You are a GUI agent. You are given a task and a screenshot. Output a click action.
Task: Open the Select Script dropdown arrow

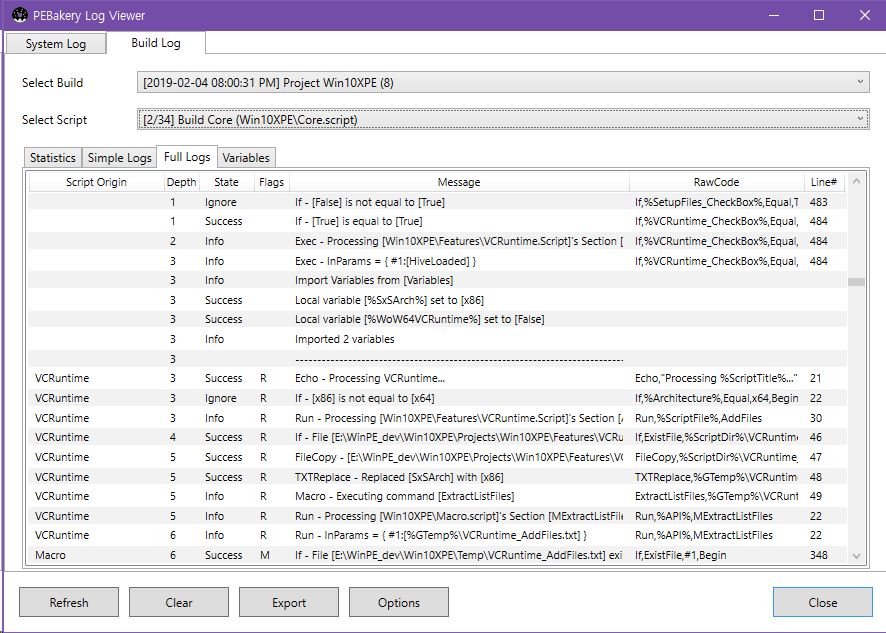tap(858, 119)
